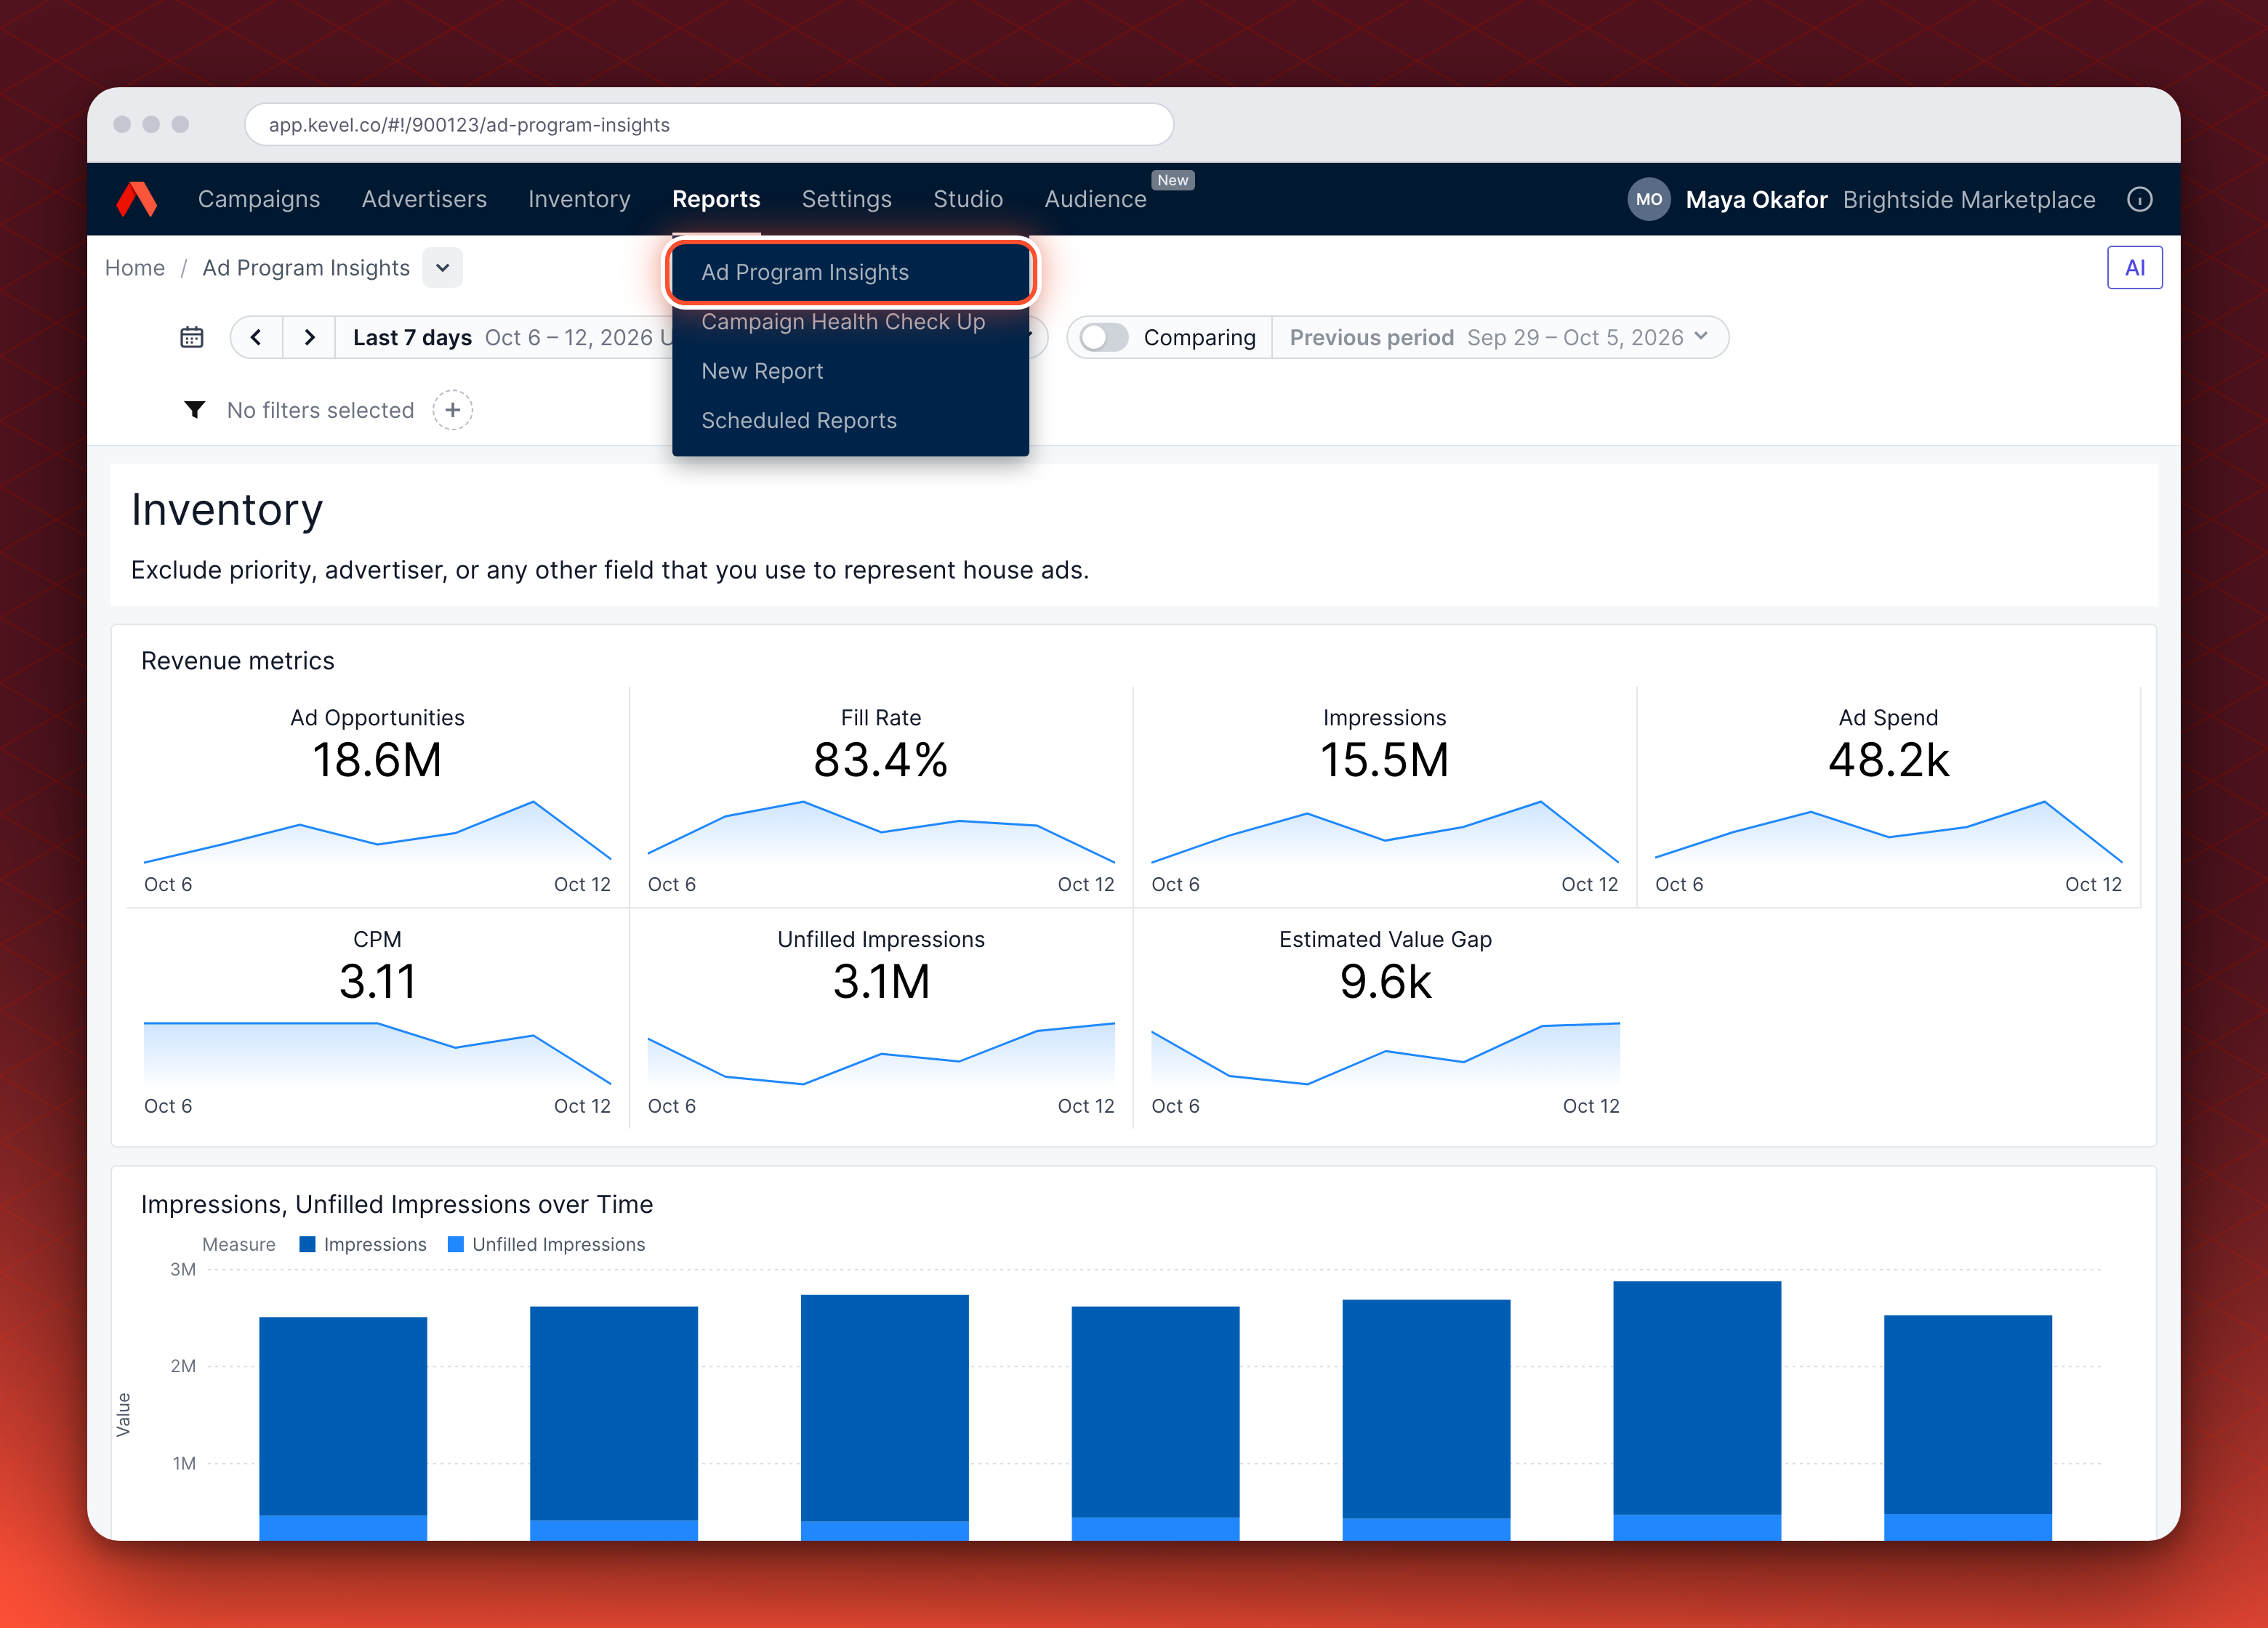Screen dimensions: 2268x1628
Task: Open the Studio nav item
Action: [x=968, y=199]
